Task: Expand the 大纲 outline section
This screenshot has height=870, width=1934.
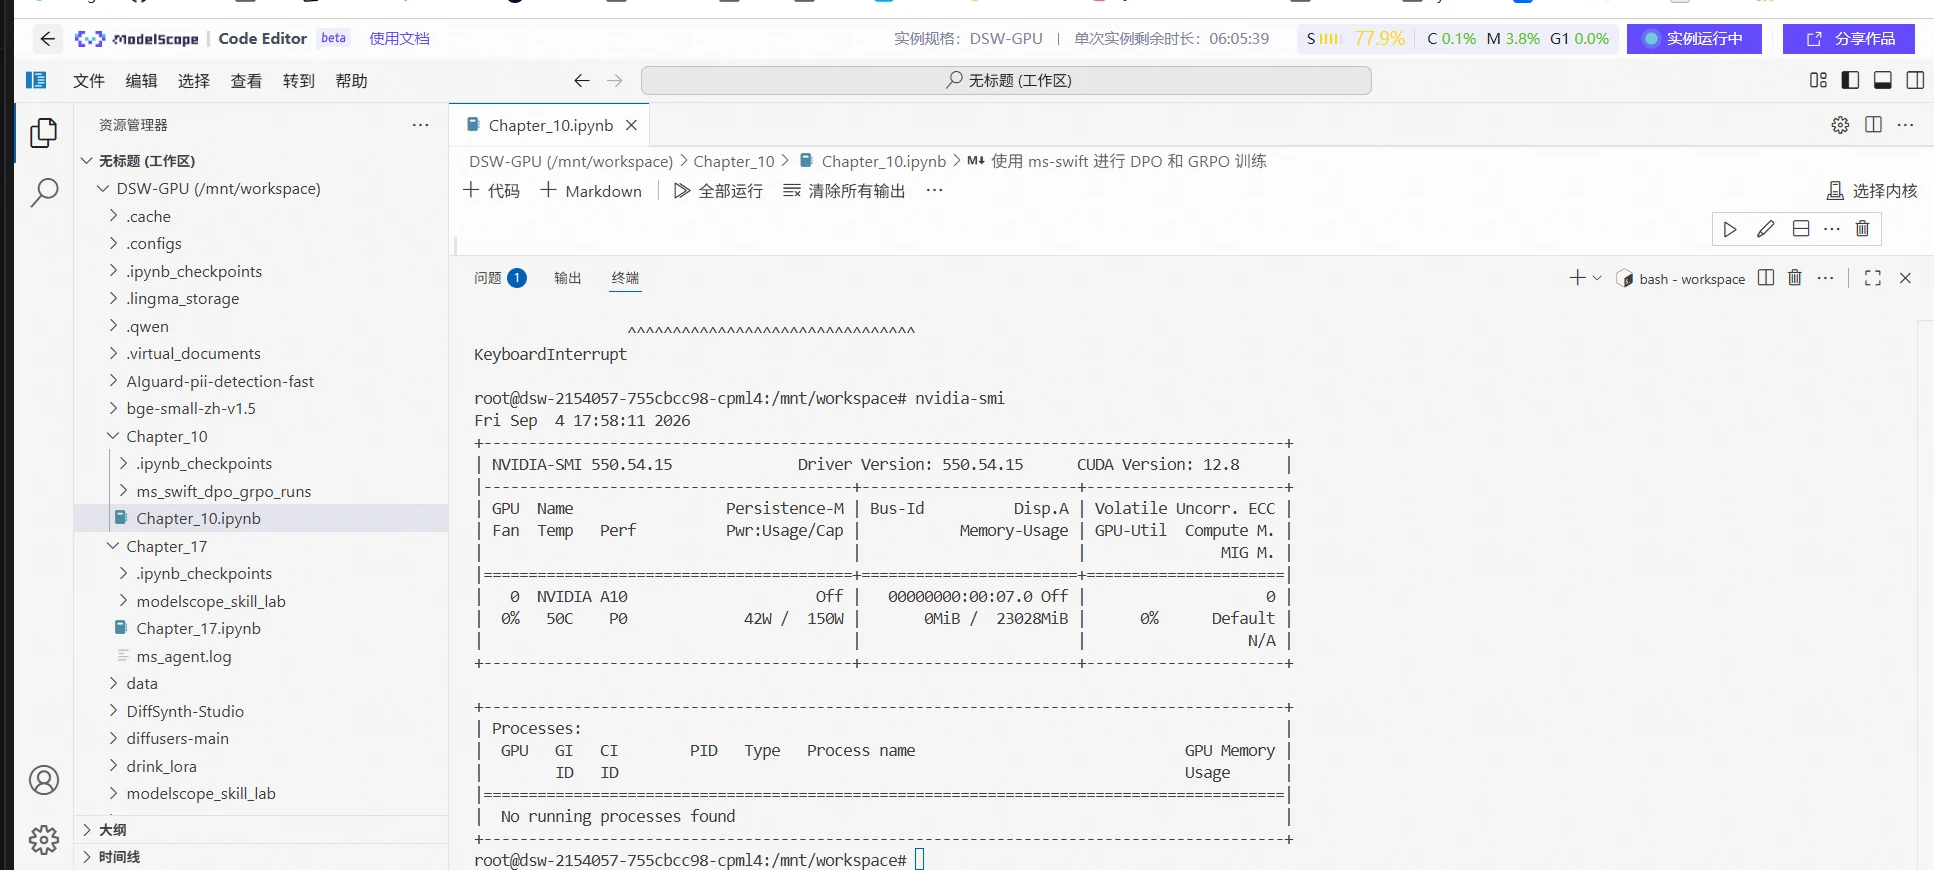Action: tap(87, 829)
